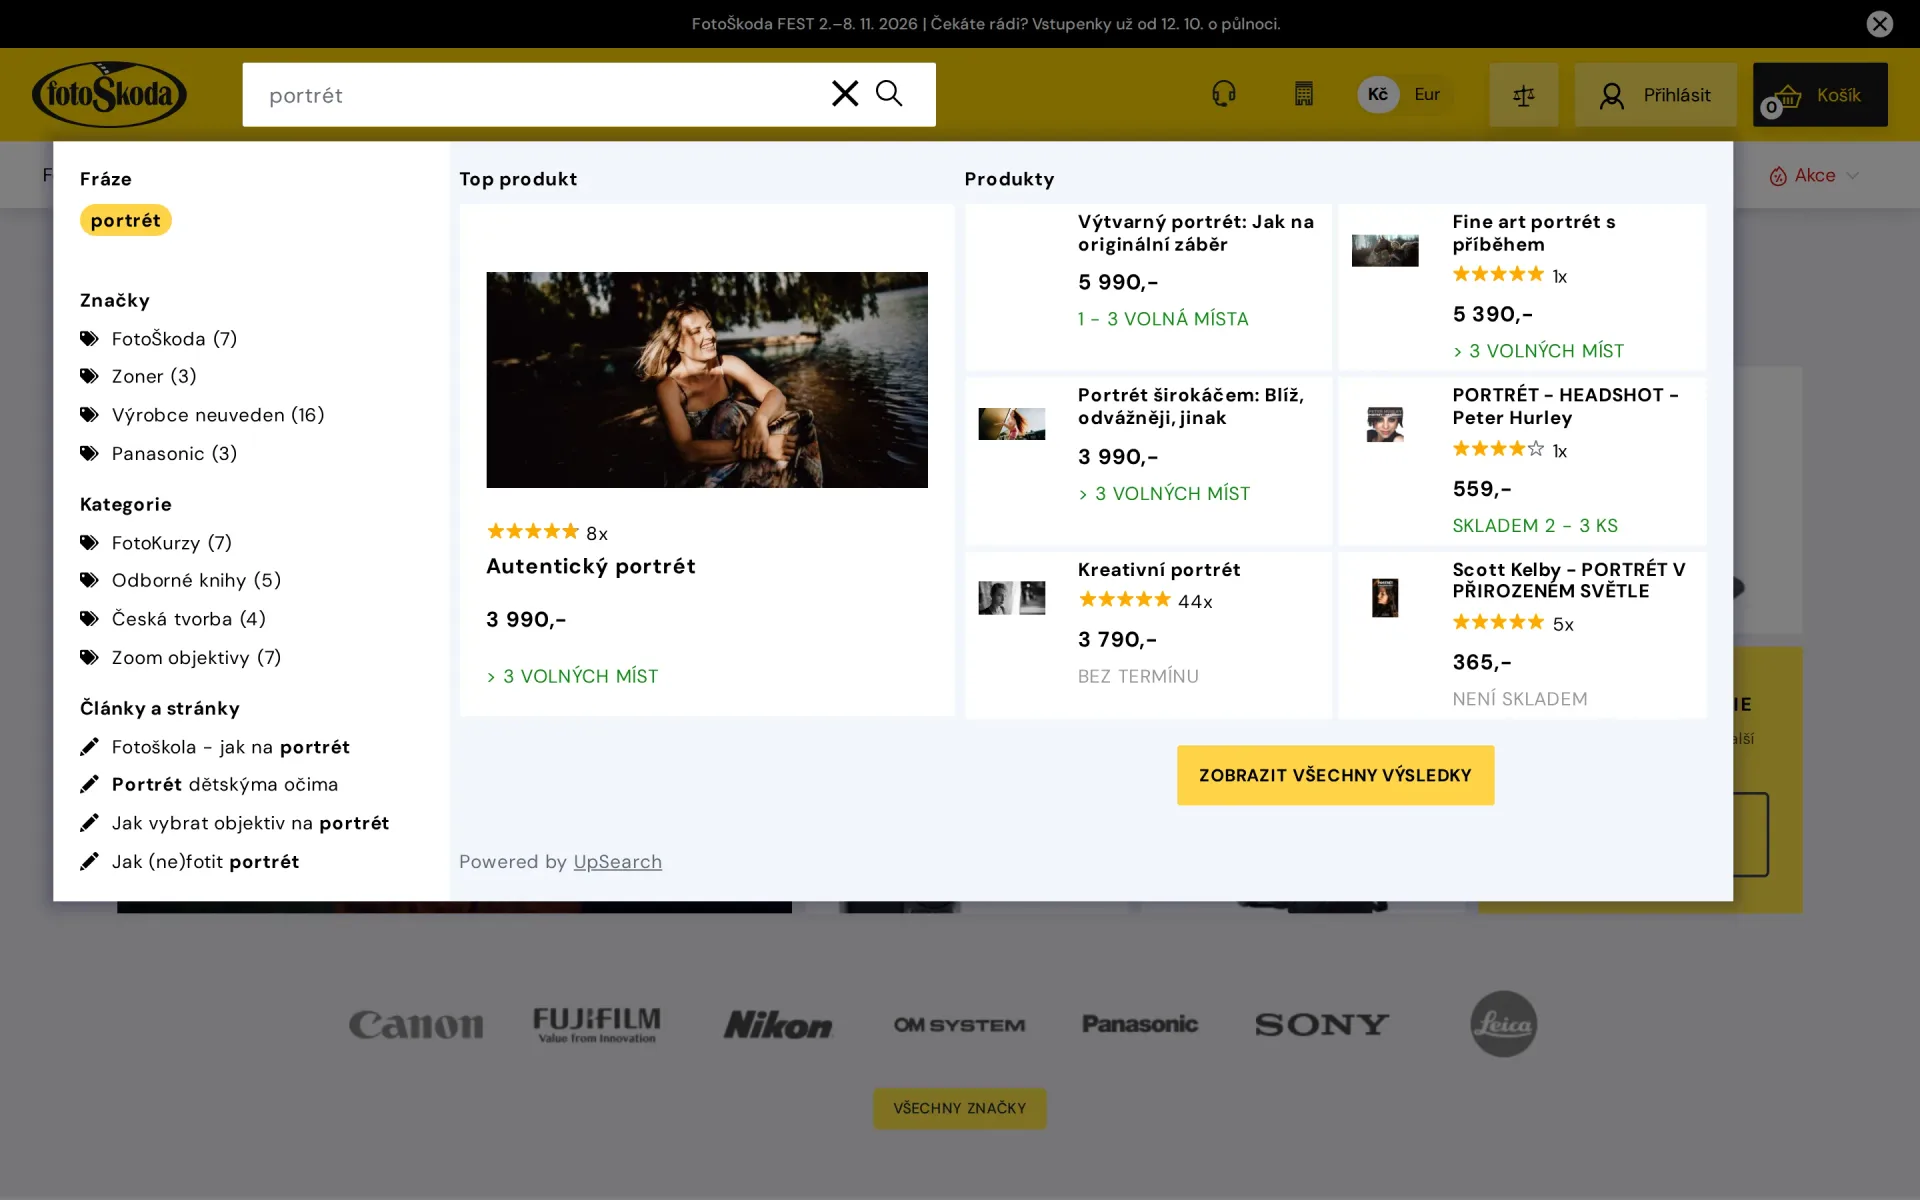Open the Leica brand logo
The height and width of the screenshot is (1200, 1920).
(1503, 1024)
